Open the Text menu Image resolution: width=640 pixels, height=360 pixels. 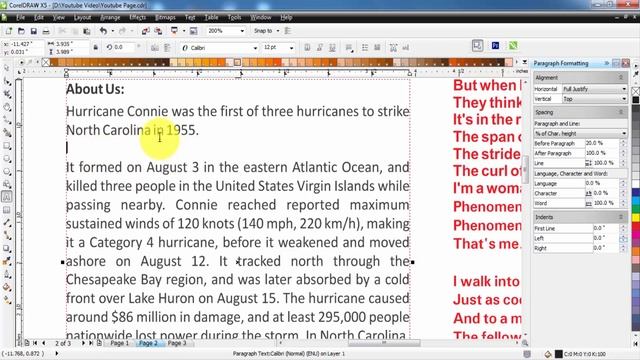190,18
